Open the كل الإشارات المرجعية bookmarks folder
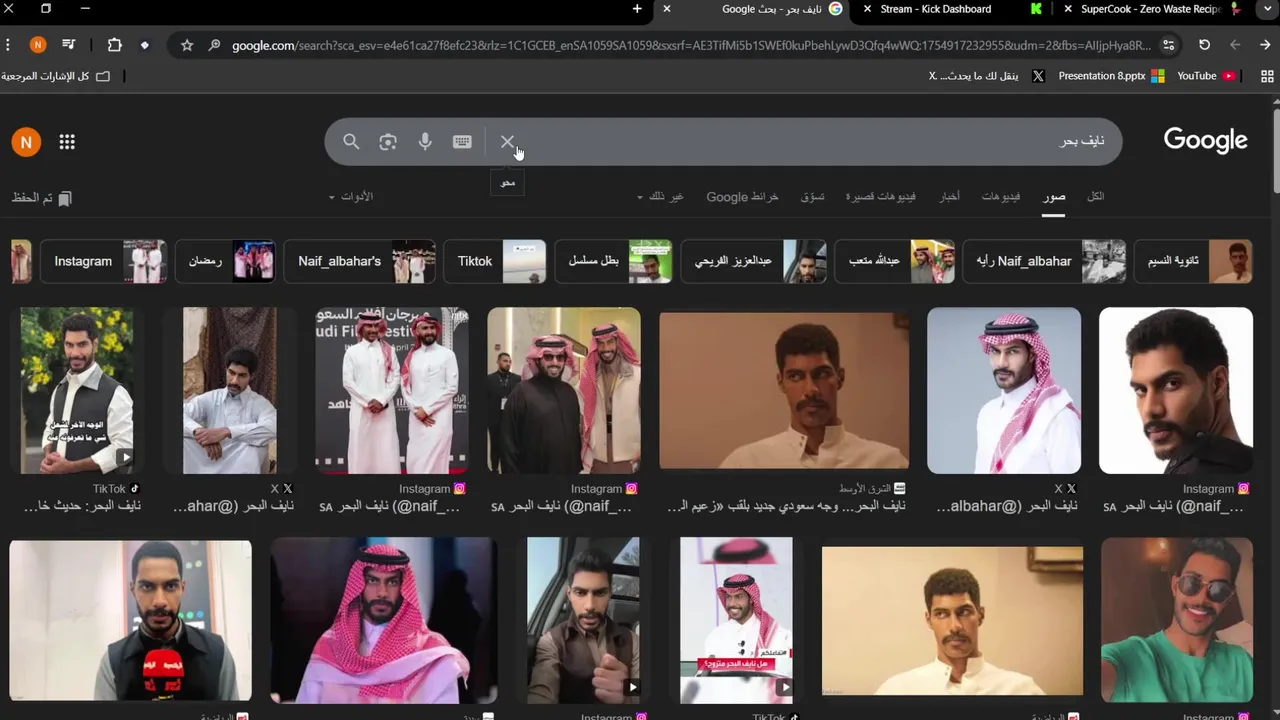1280x720 pixels. (x=56, y=76)
